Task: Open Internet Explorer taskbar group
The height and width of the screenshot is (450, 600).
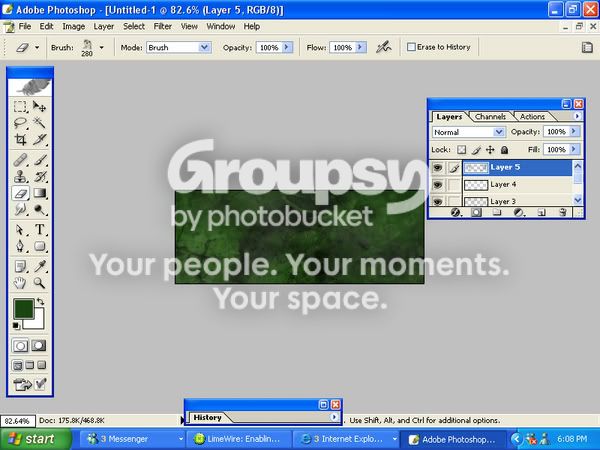Action: coord(346,439)
